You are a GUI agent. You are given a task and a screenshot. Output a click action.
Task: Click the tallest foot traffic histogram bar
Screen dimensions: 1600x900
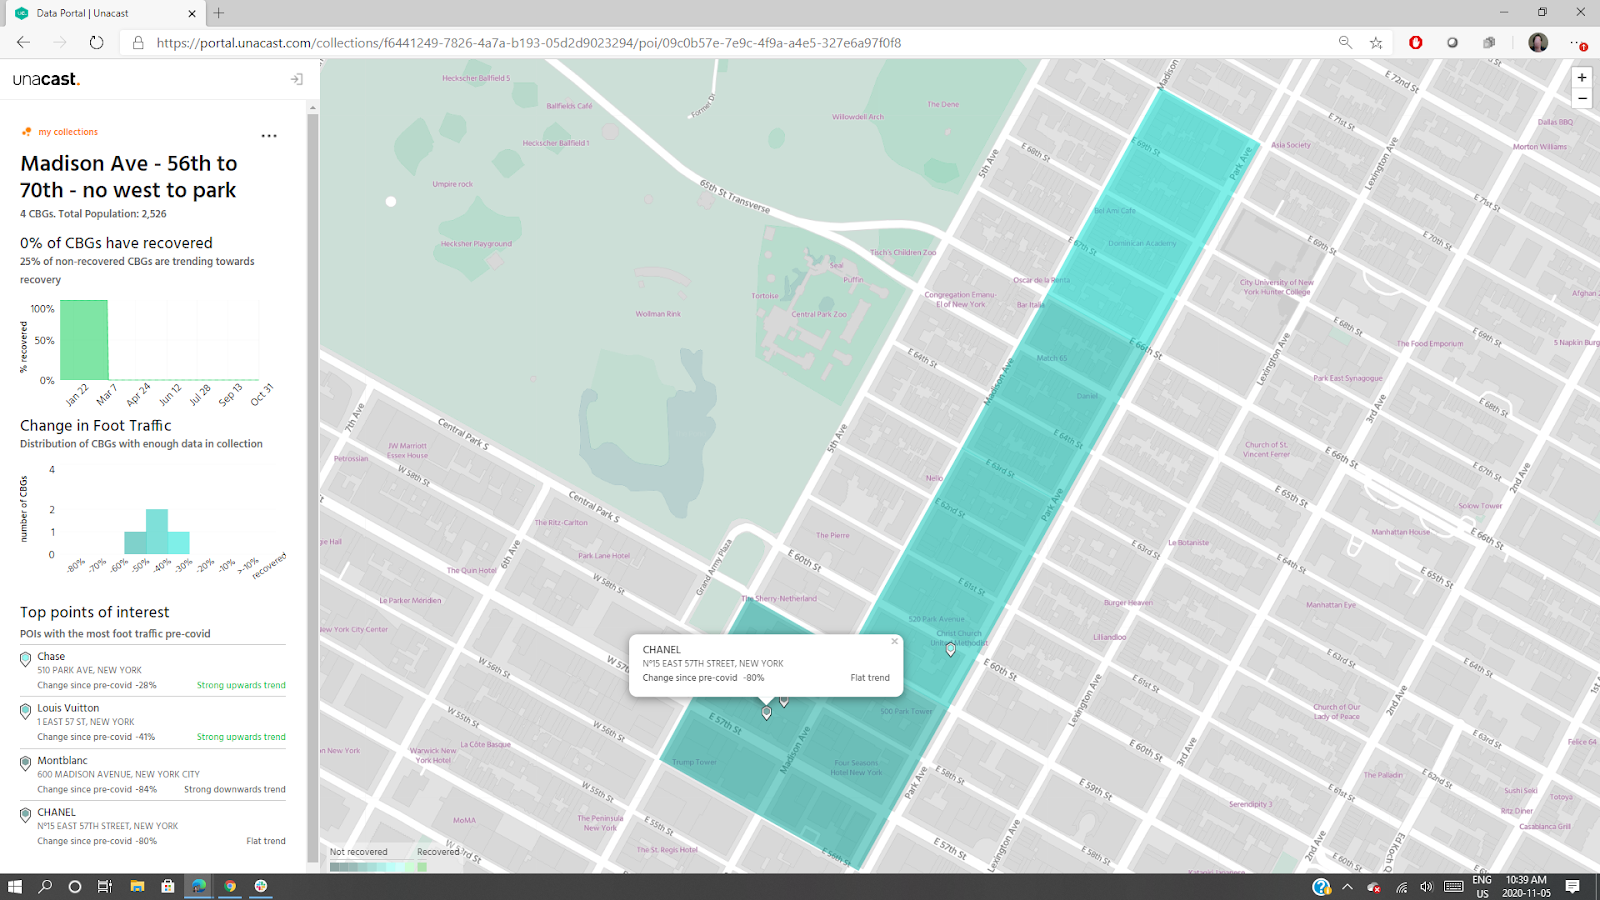tap(157, 532)
